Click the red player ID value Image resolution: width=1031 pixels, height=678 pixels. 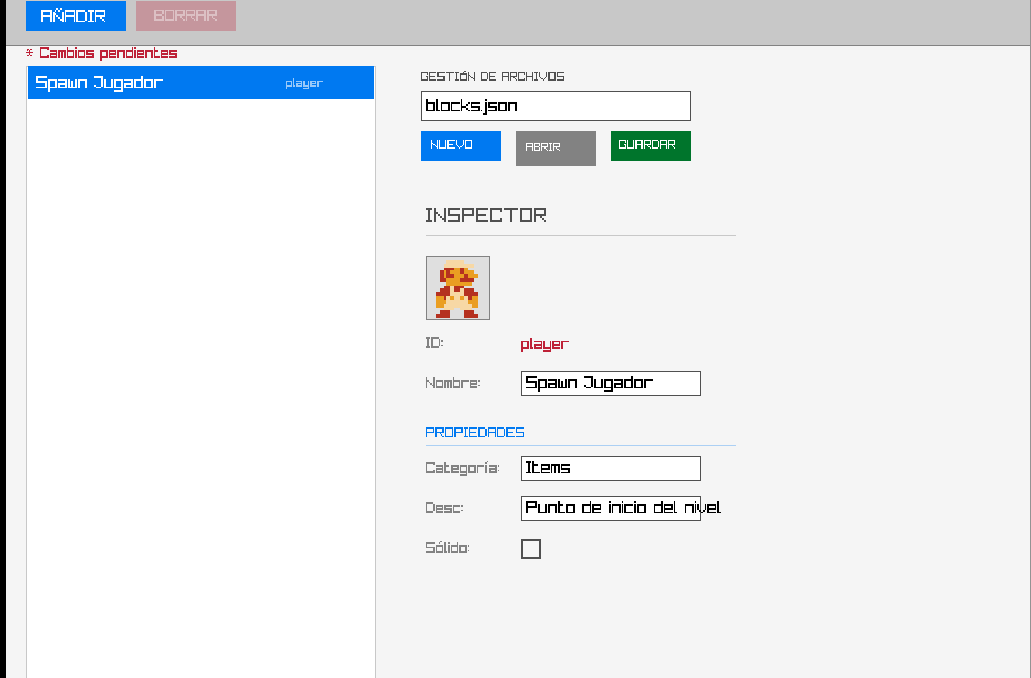544,344
